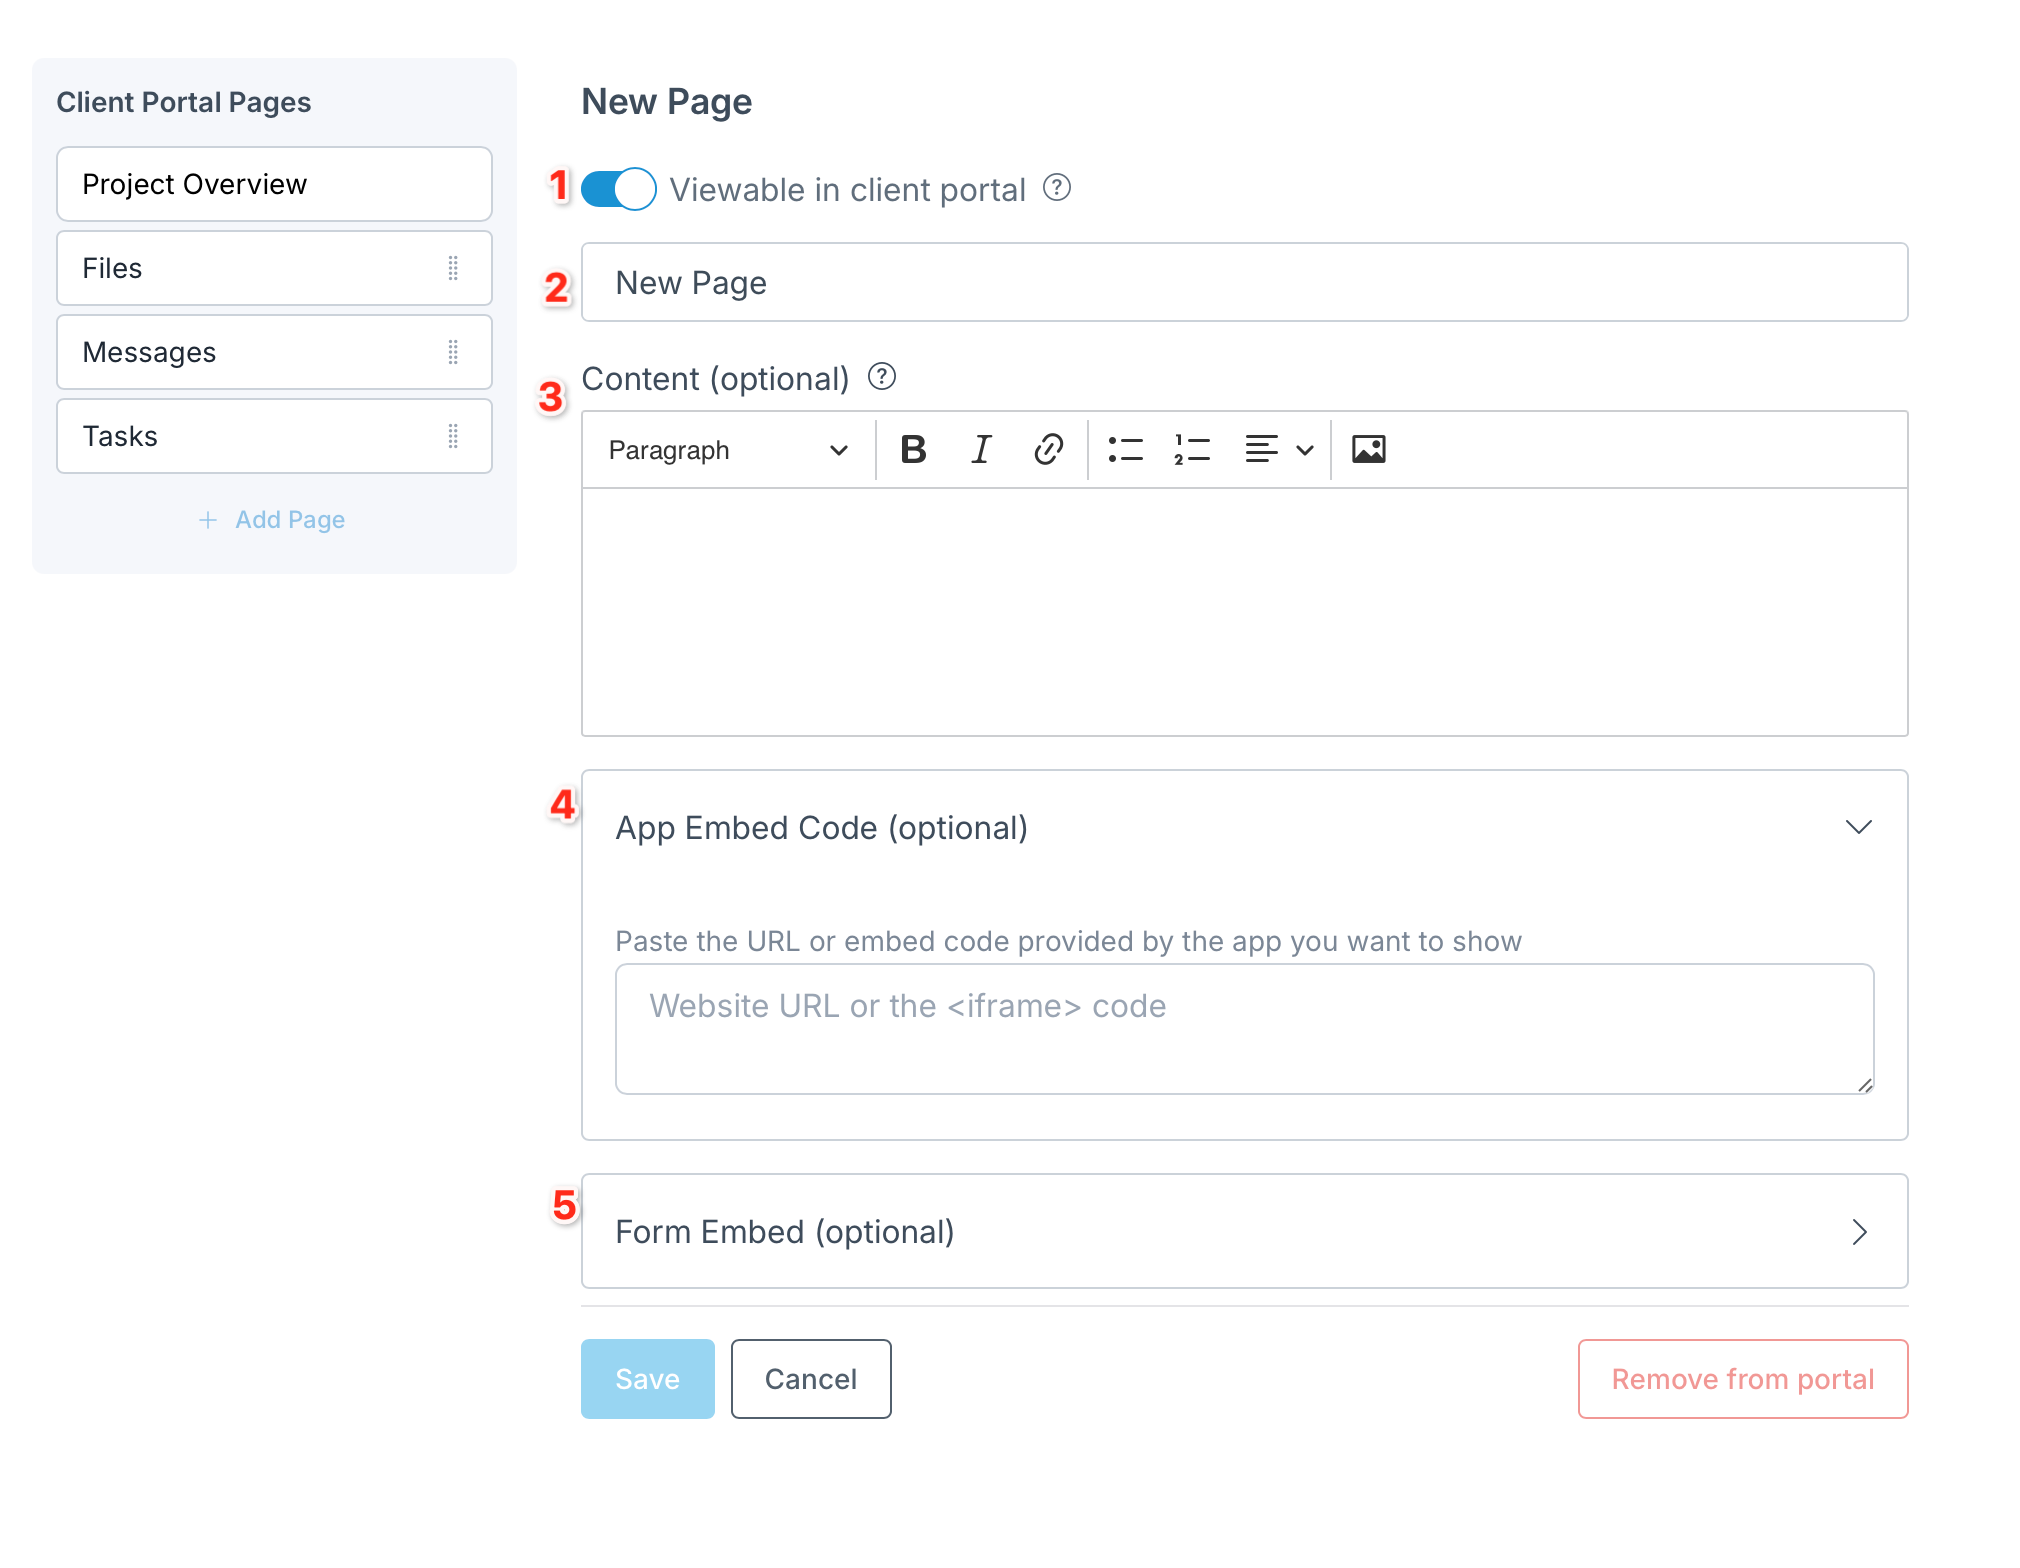Click the drag handle on Files page
The width and height of the screenshot is (2020, 1568).
point(453,268)
